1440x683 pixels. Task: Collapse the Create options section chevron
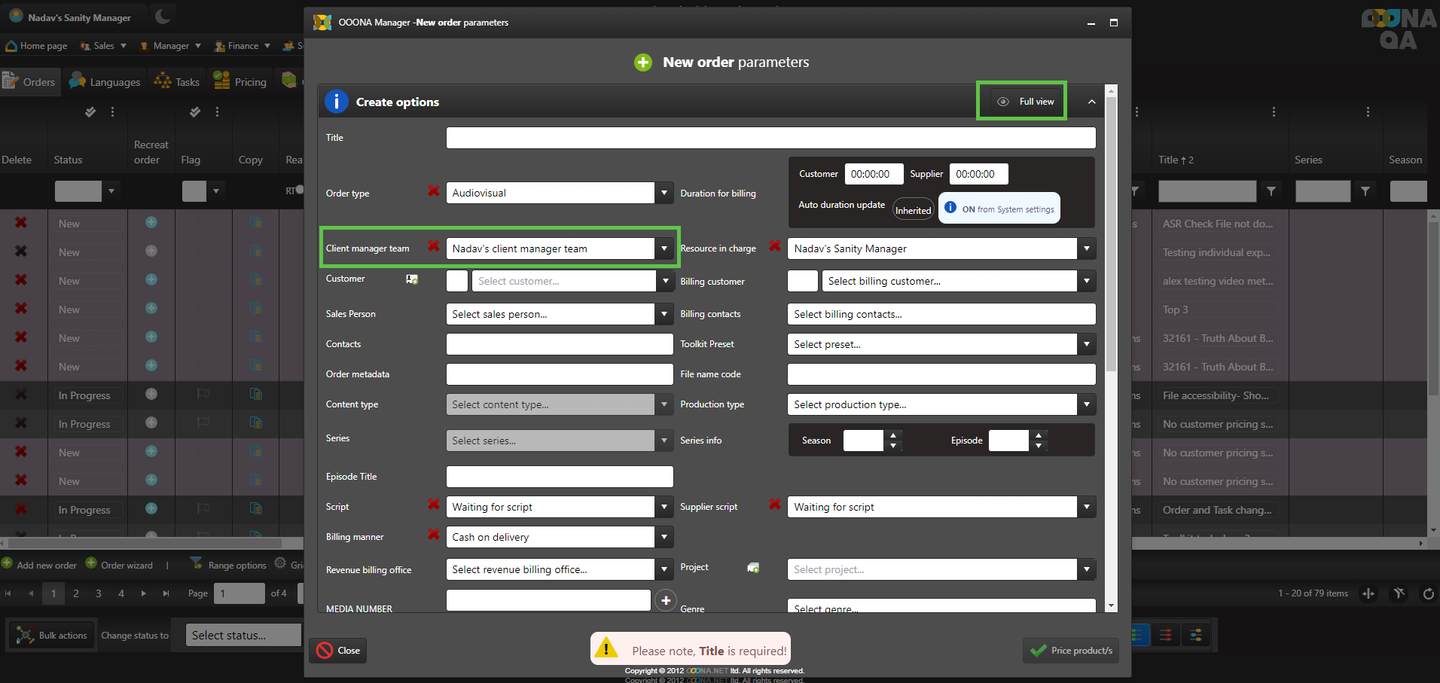point(1092,102)
